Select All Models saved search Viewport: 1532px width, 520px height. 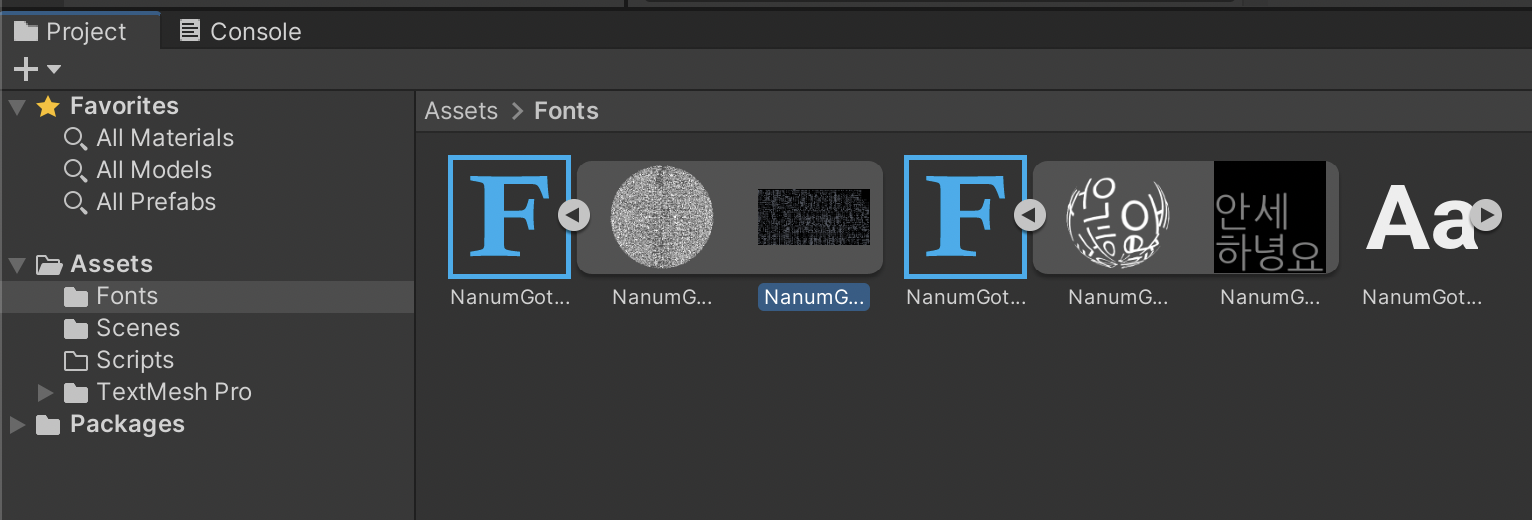(x=154, y=170)
